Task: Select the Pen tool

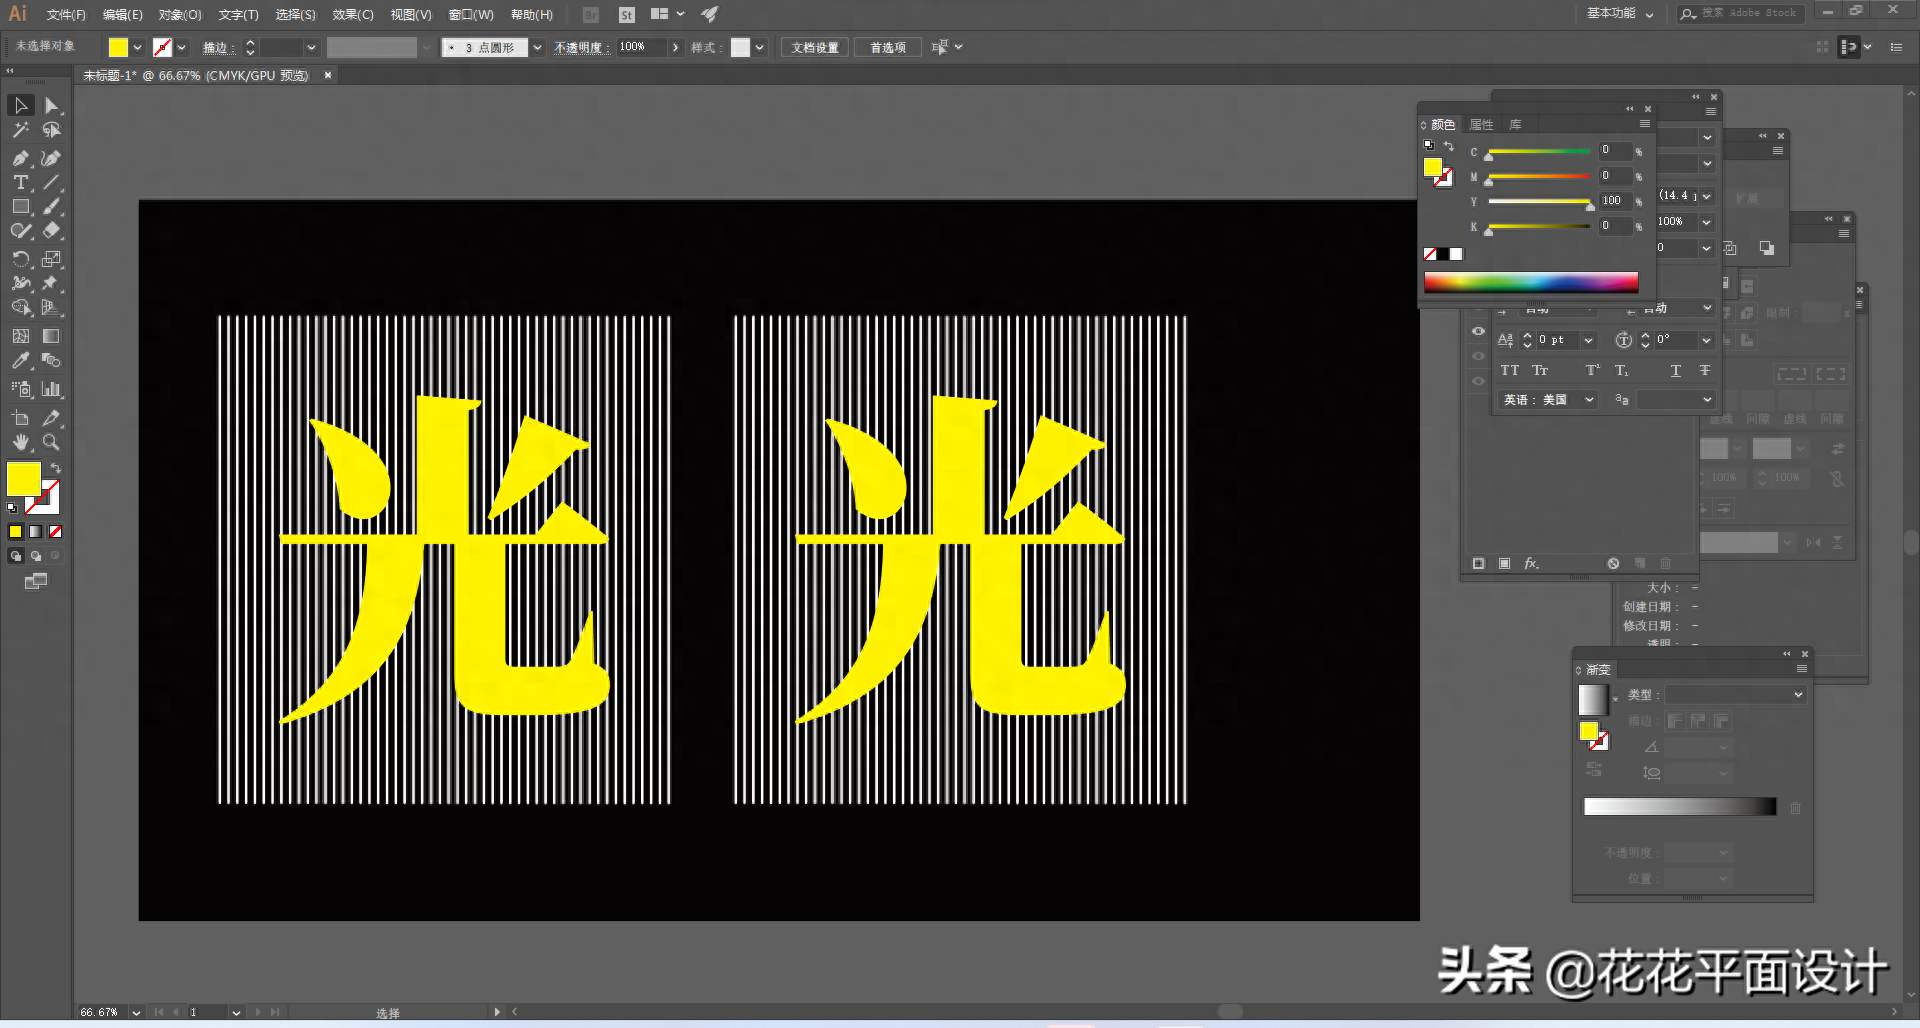Action: coord(20,158)
